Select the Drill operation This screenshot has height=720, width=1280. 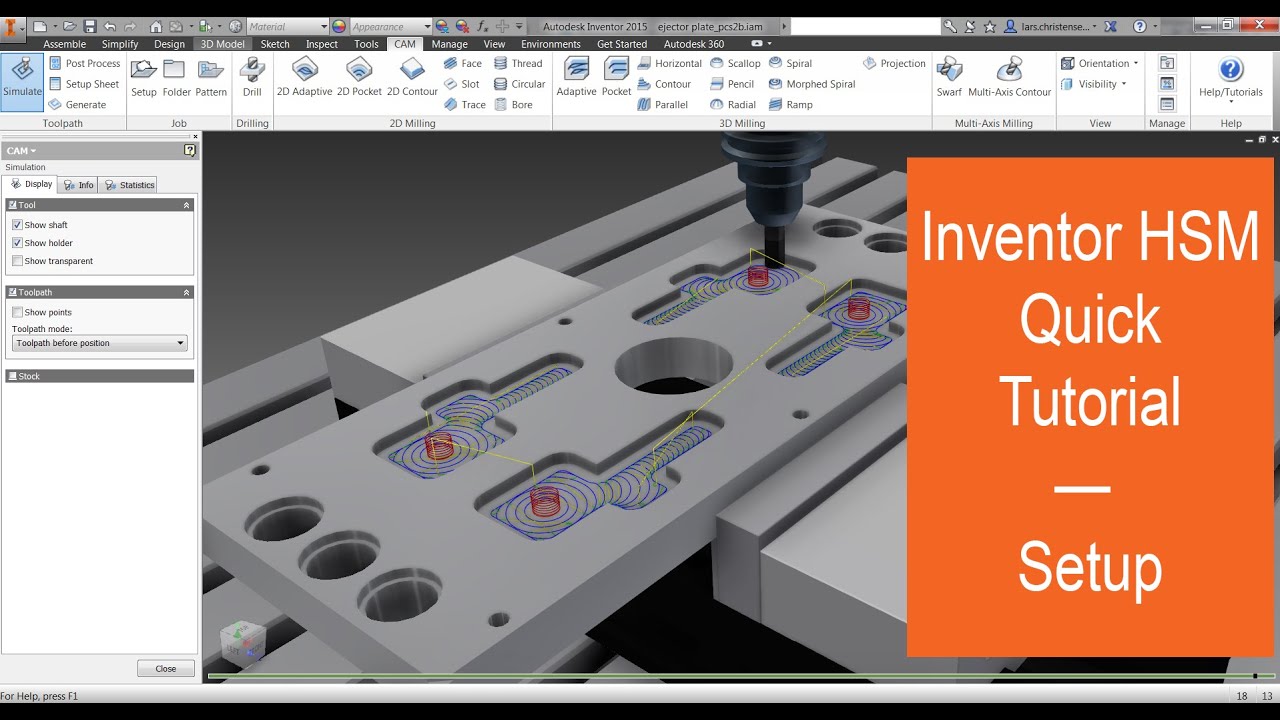coord(252,78)
